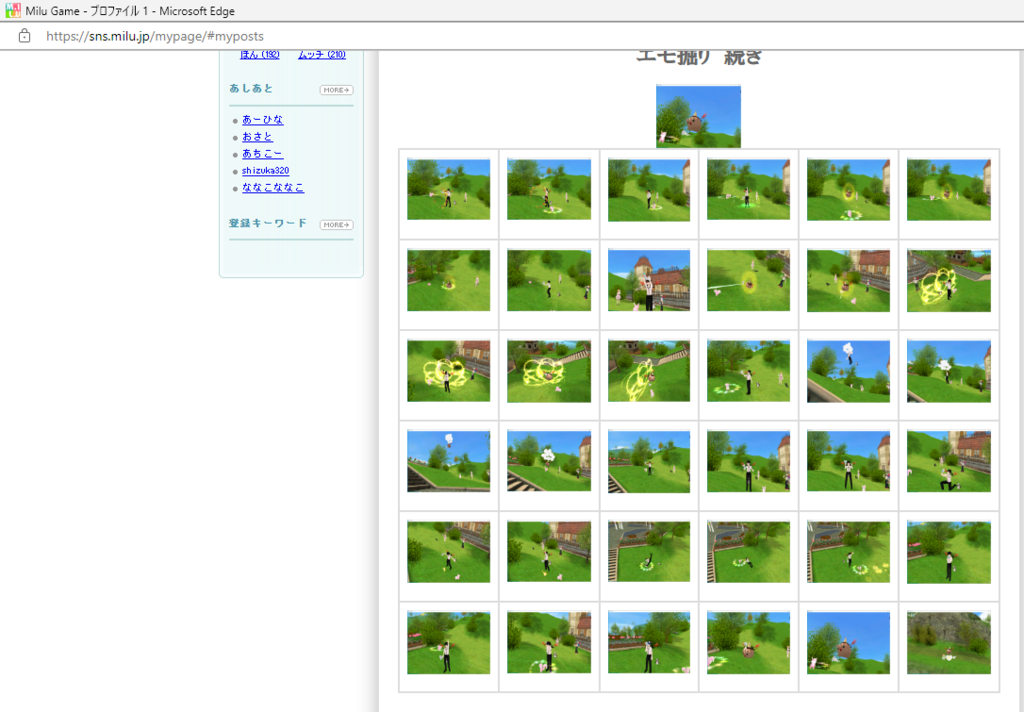This screenshot has height=712, width=1024.
Task: Open bottom row thumbnail of creature against blue sky
Action: 848,643
